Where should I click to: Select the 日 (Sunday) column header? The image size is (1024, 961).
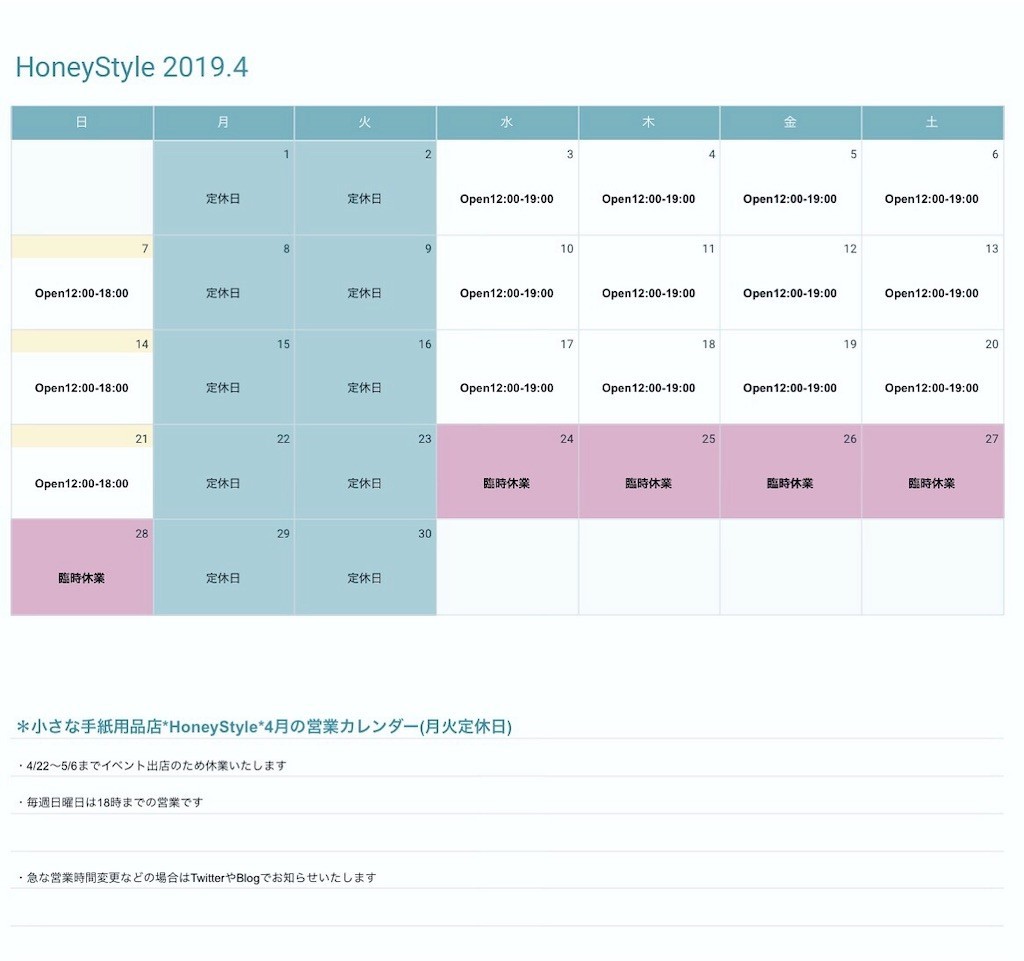point(82,122)
